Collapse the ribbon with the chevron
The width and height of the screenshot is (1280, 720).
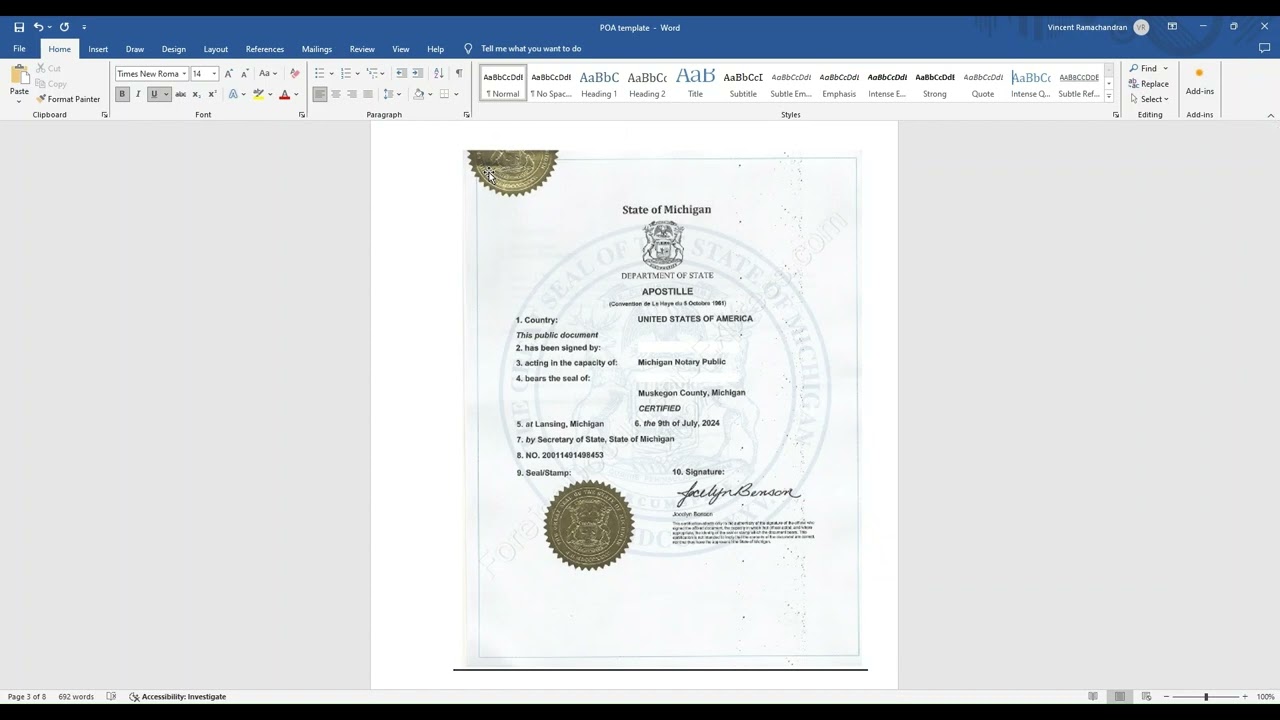tap(1271, 115)
